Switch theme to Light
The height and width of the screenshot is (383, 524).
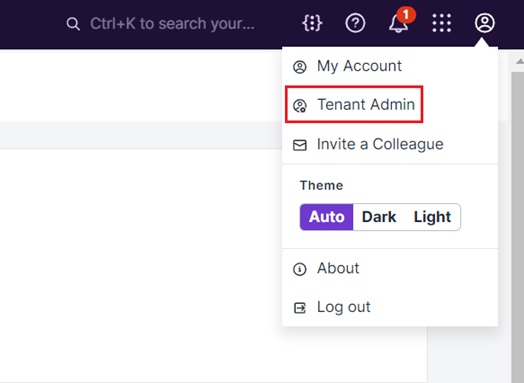432,217
